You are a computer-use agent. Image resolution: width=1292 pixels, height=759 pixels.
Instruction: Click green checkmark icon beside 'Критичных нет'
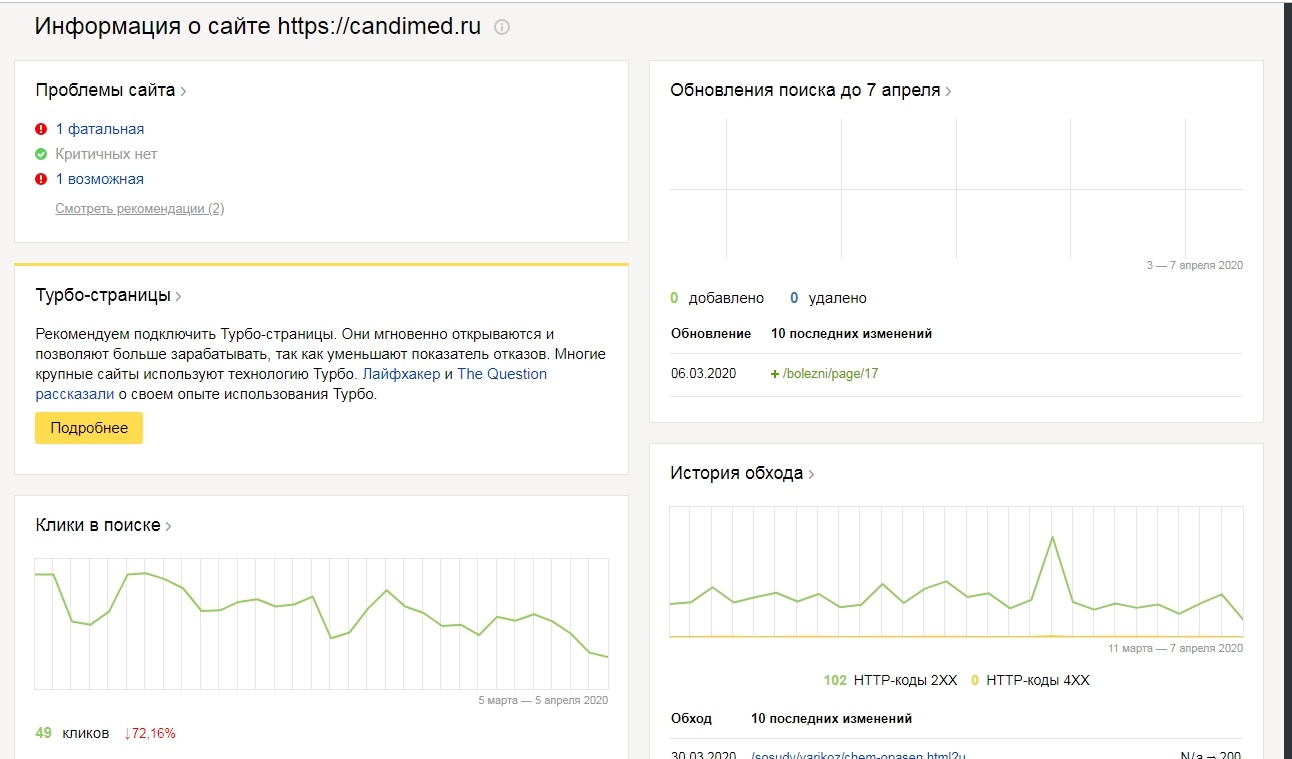[41, 154]
